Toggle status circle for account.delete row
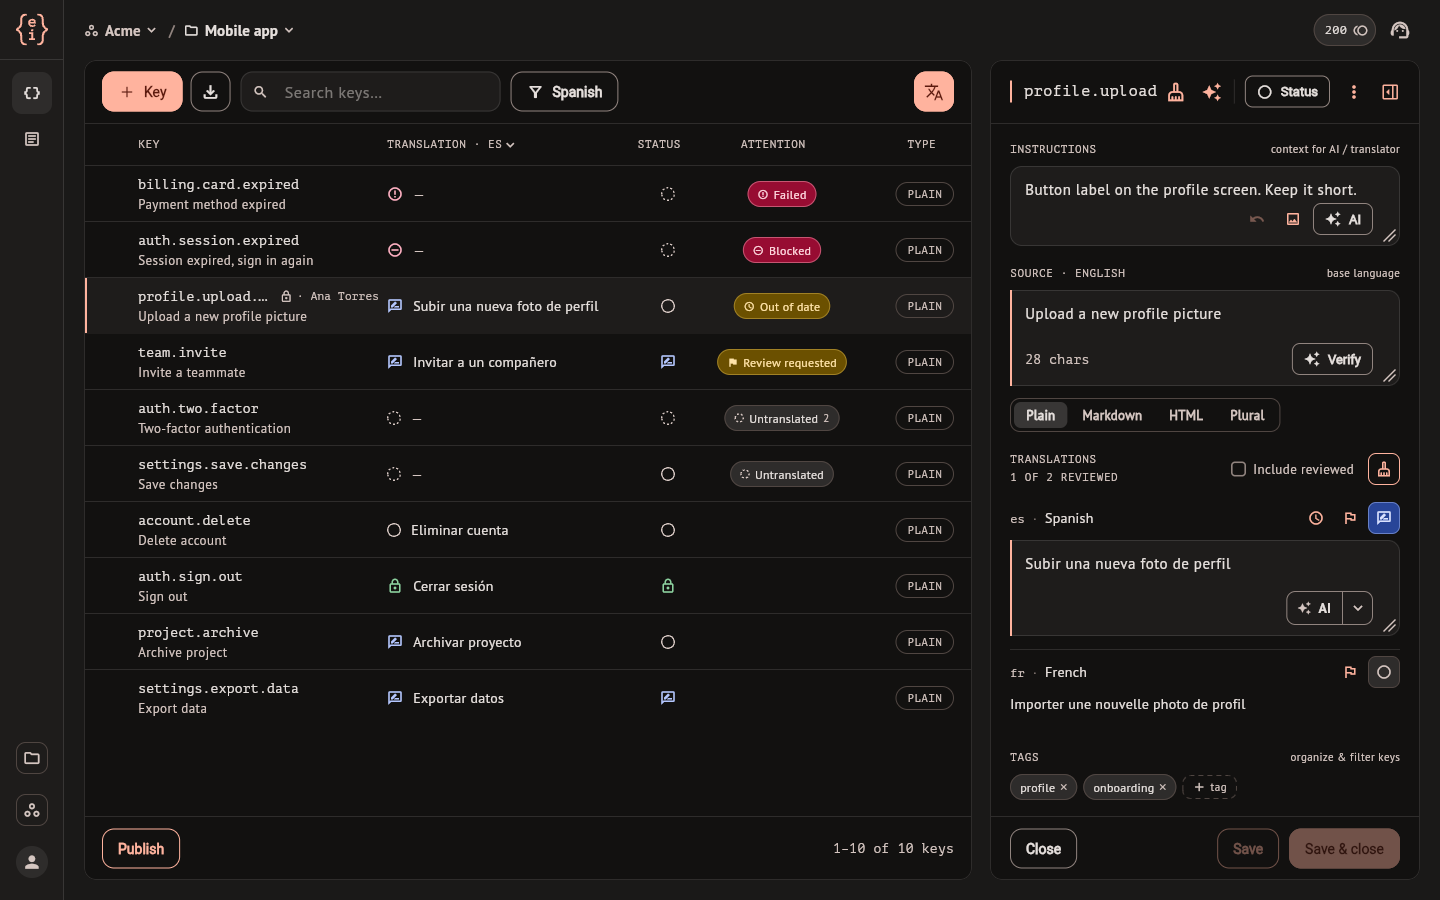Viewport: 1440px width, 900px height. tap(668, 530)
